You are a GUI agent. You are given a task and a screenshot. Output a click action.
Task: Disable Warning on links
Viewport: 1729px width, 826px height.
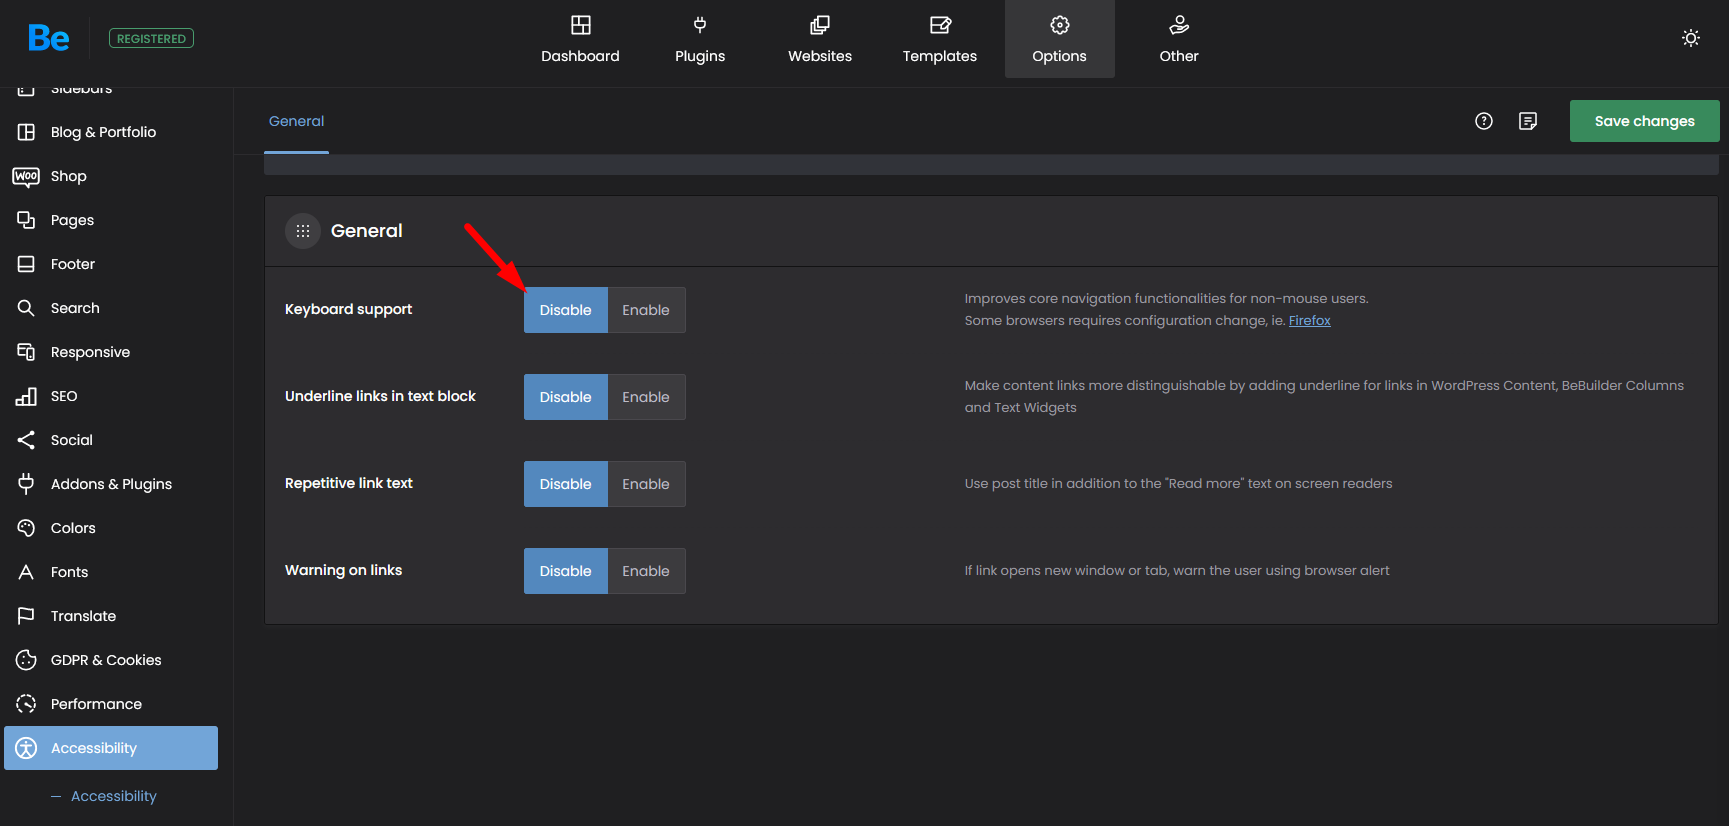(566, 571)
